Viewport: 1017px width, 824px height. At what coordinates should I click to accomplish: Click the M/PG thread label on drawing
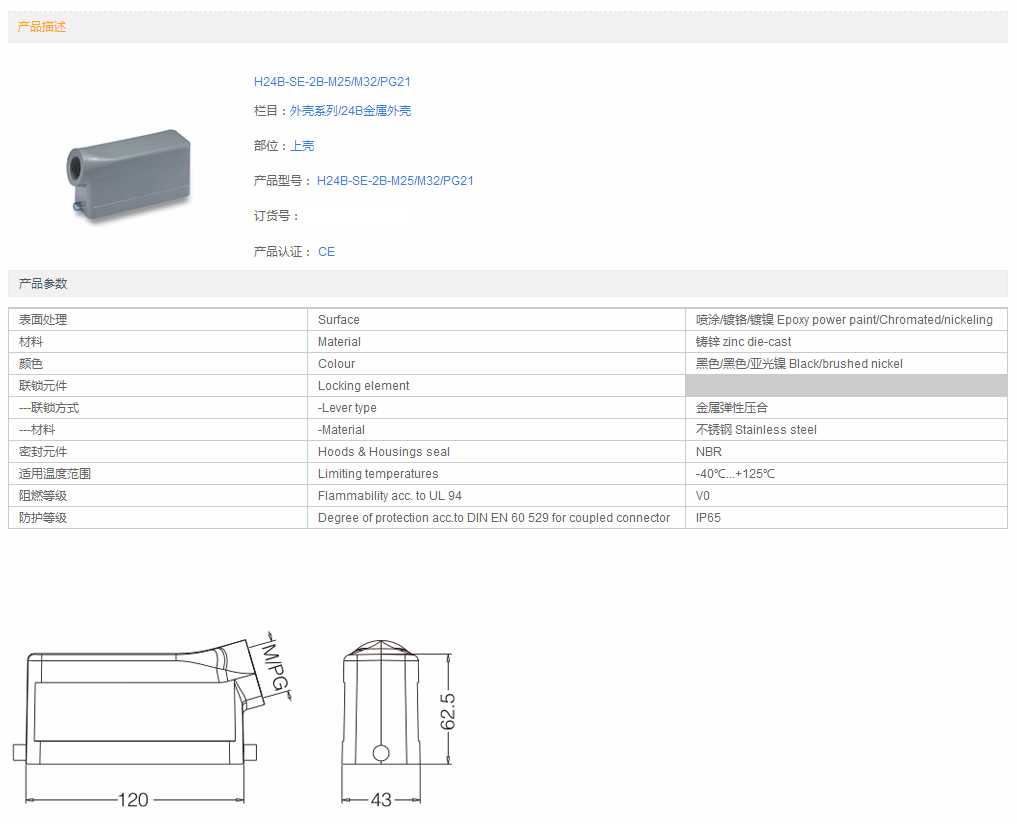(x=274, y=666)
